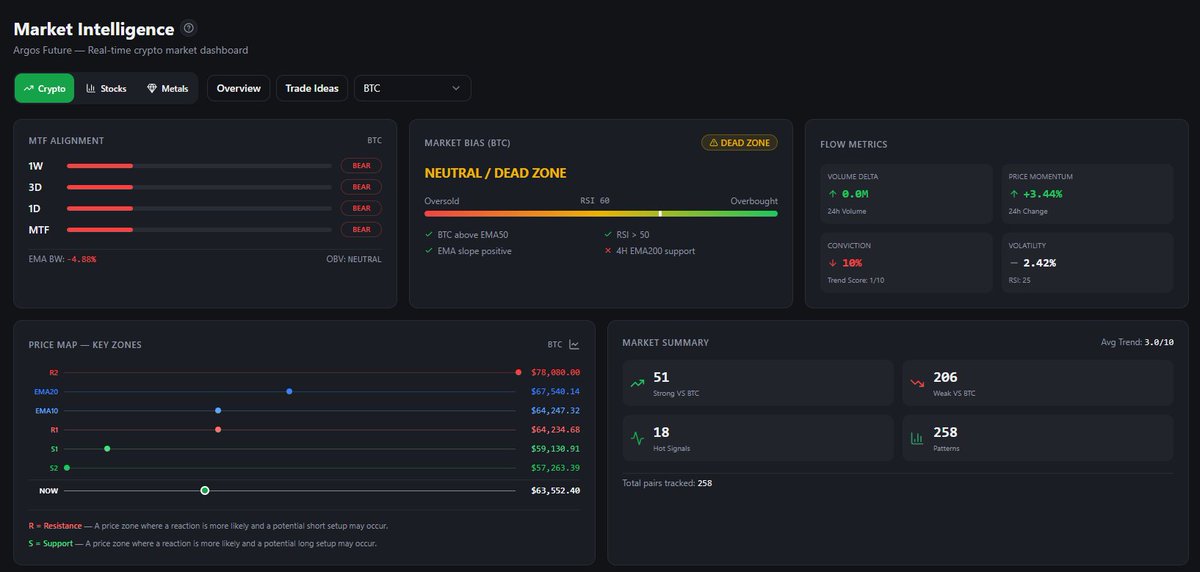Open the Trade Ideas view

(312, 88)
